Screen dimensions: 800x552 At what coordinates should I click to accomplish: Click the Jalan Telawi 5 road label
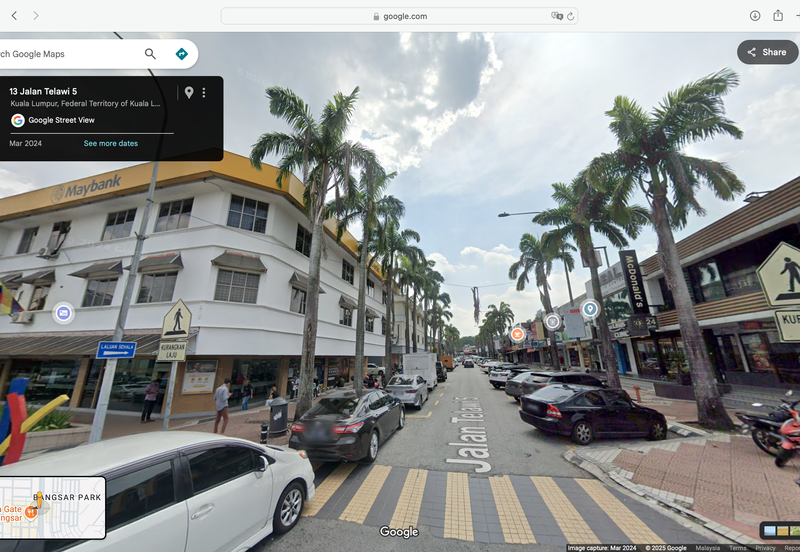469,434
